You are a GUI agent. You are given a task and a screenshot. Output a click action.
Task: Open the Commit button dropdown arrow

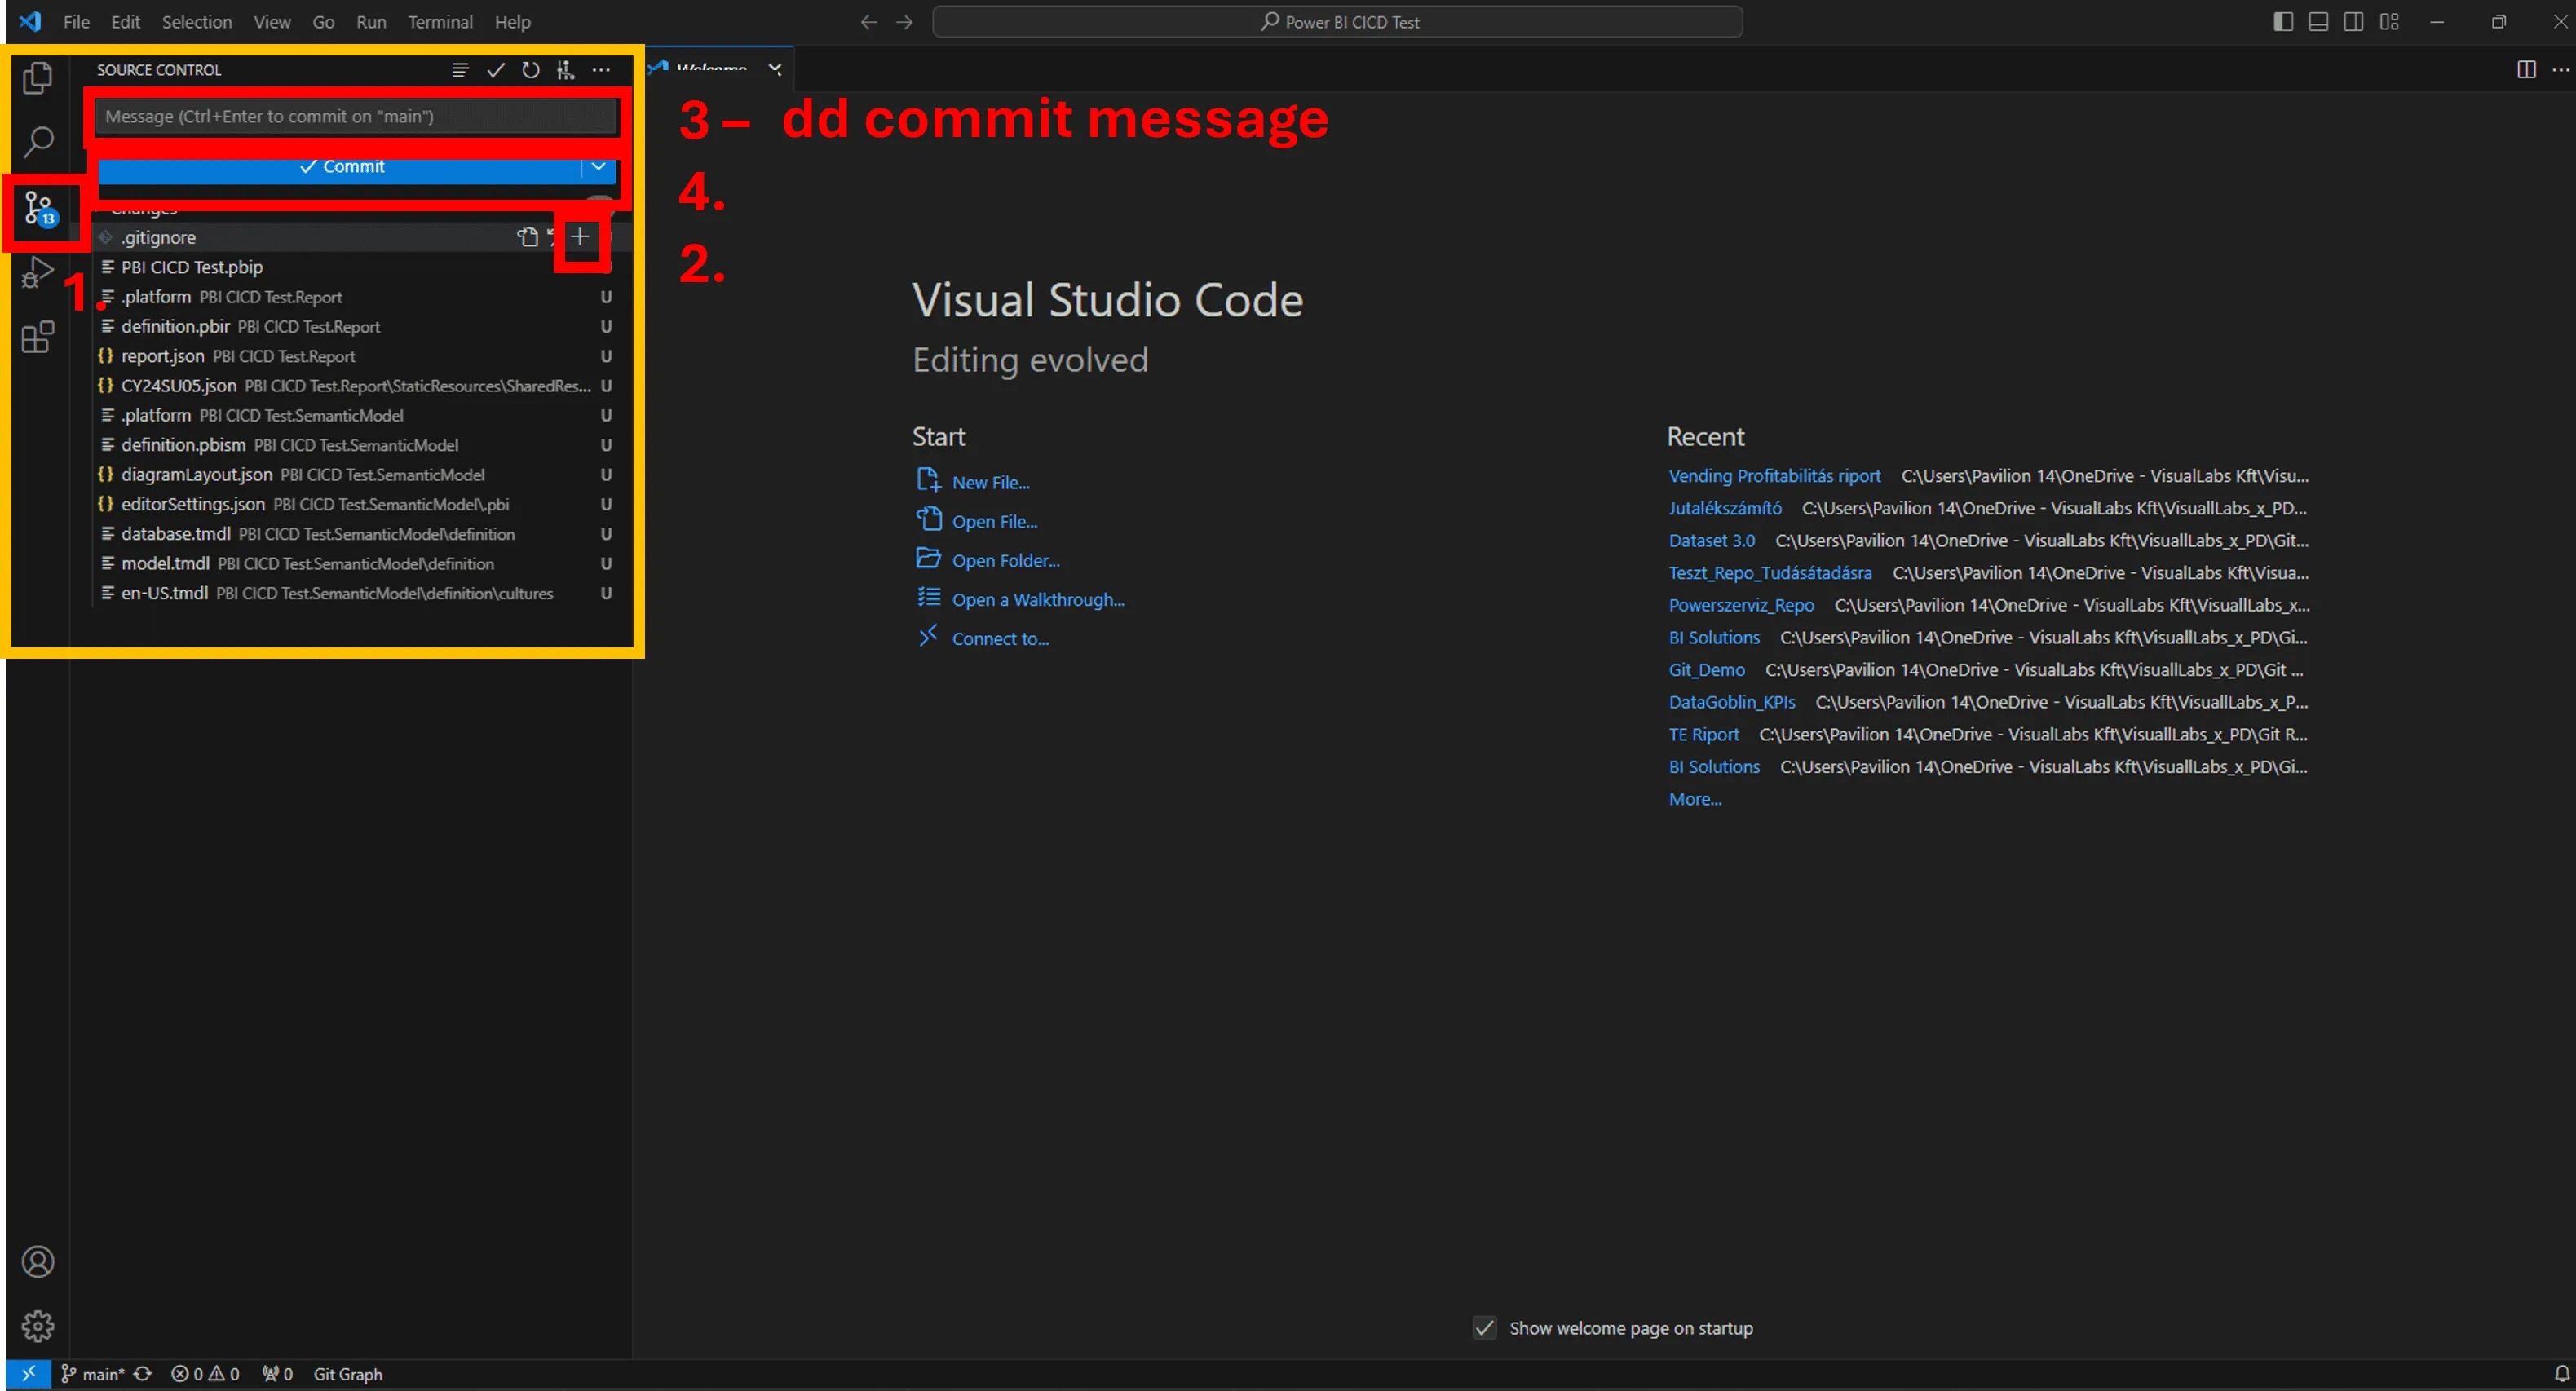(598, 166)
